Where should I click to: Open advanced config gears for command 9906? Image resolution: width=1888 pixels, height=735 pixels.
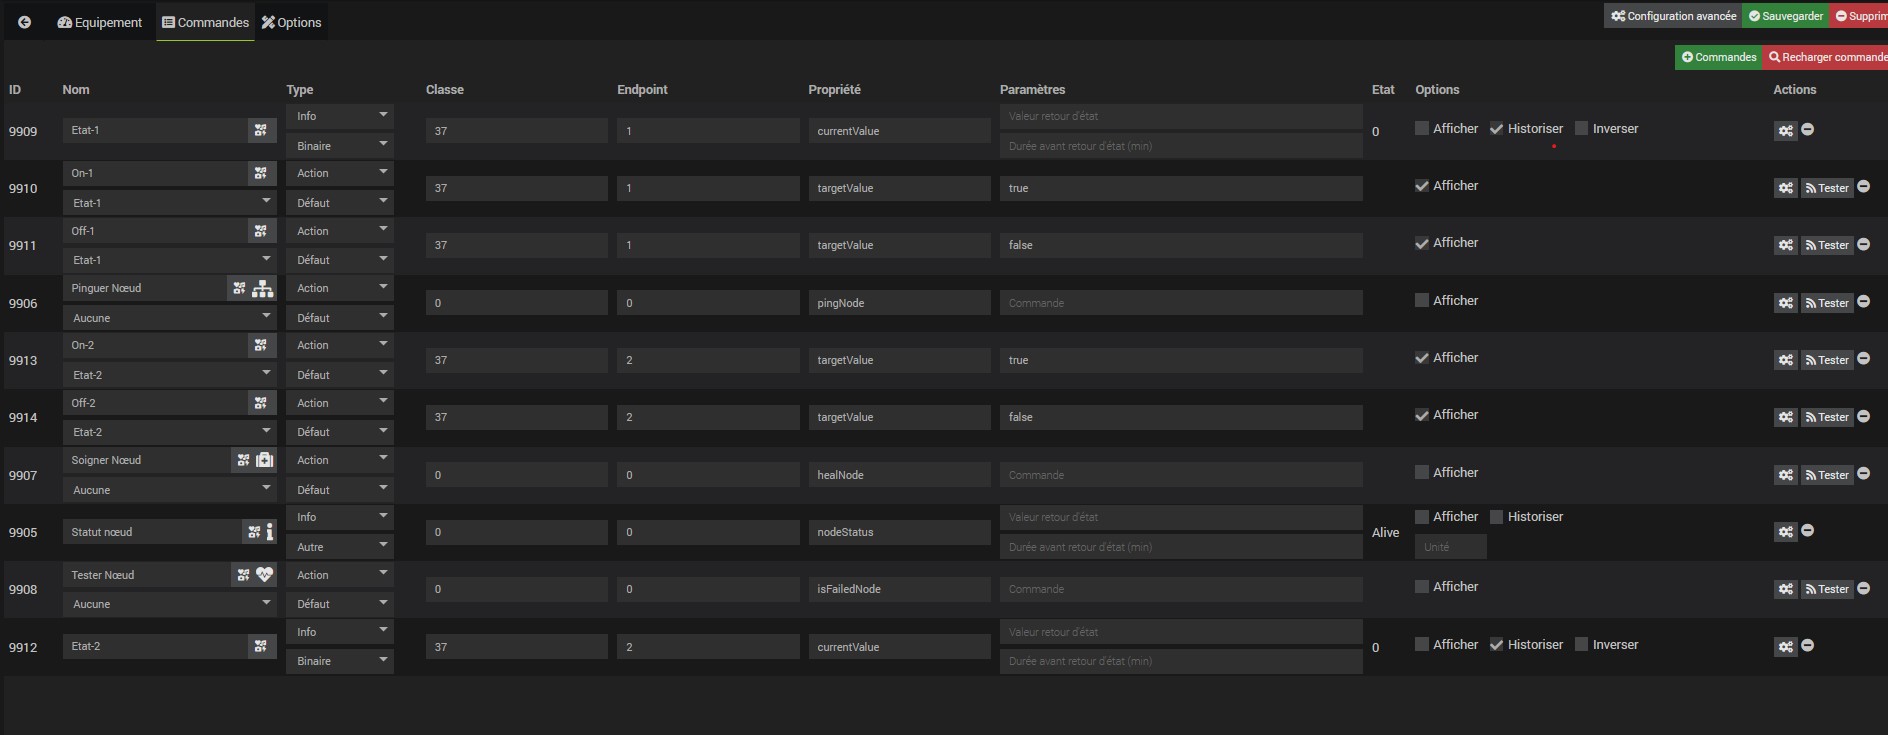pyautogui.click(x=1785, y=303)
